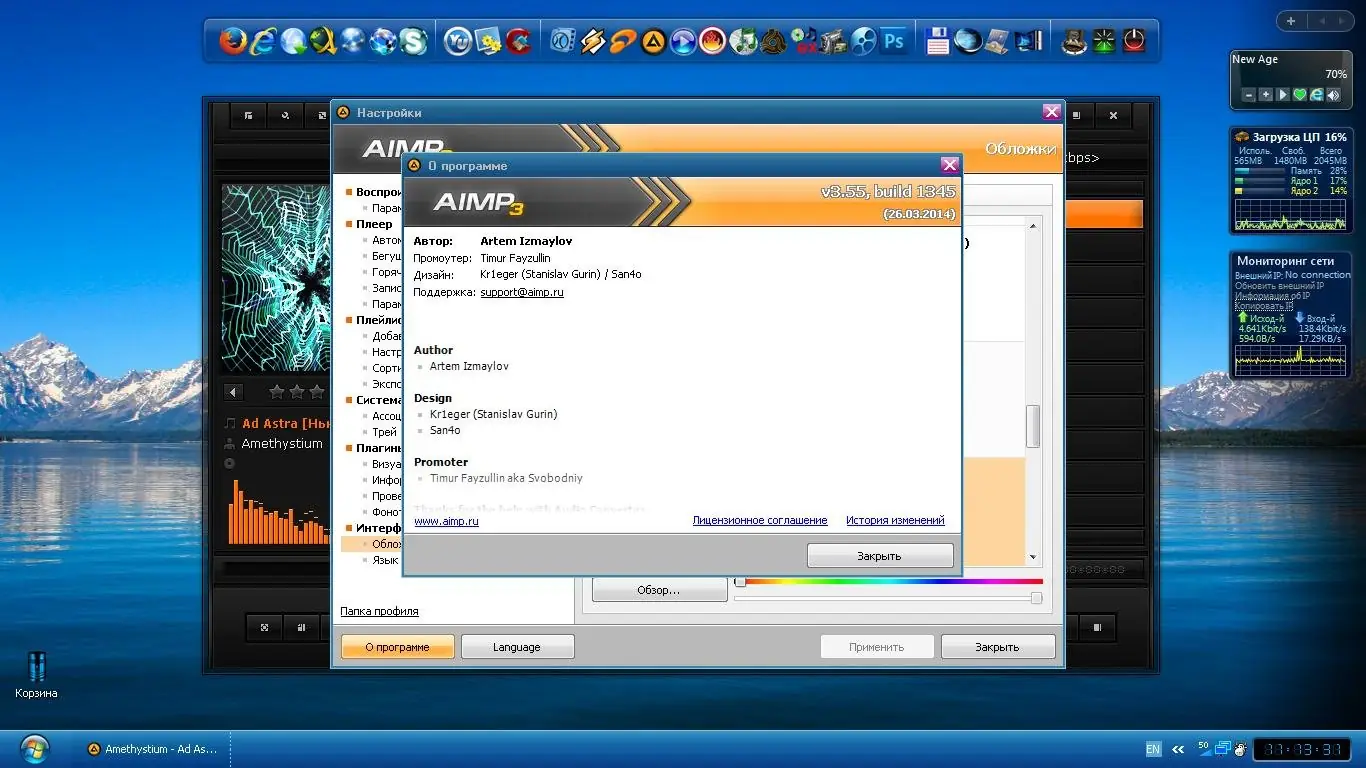
Task: Click the settings scrollbar down arrow
Action: point(1033,558)
